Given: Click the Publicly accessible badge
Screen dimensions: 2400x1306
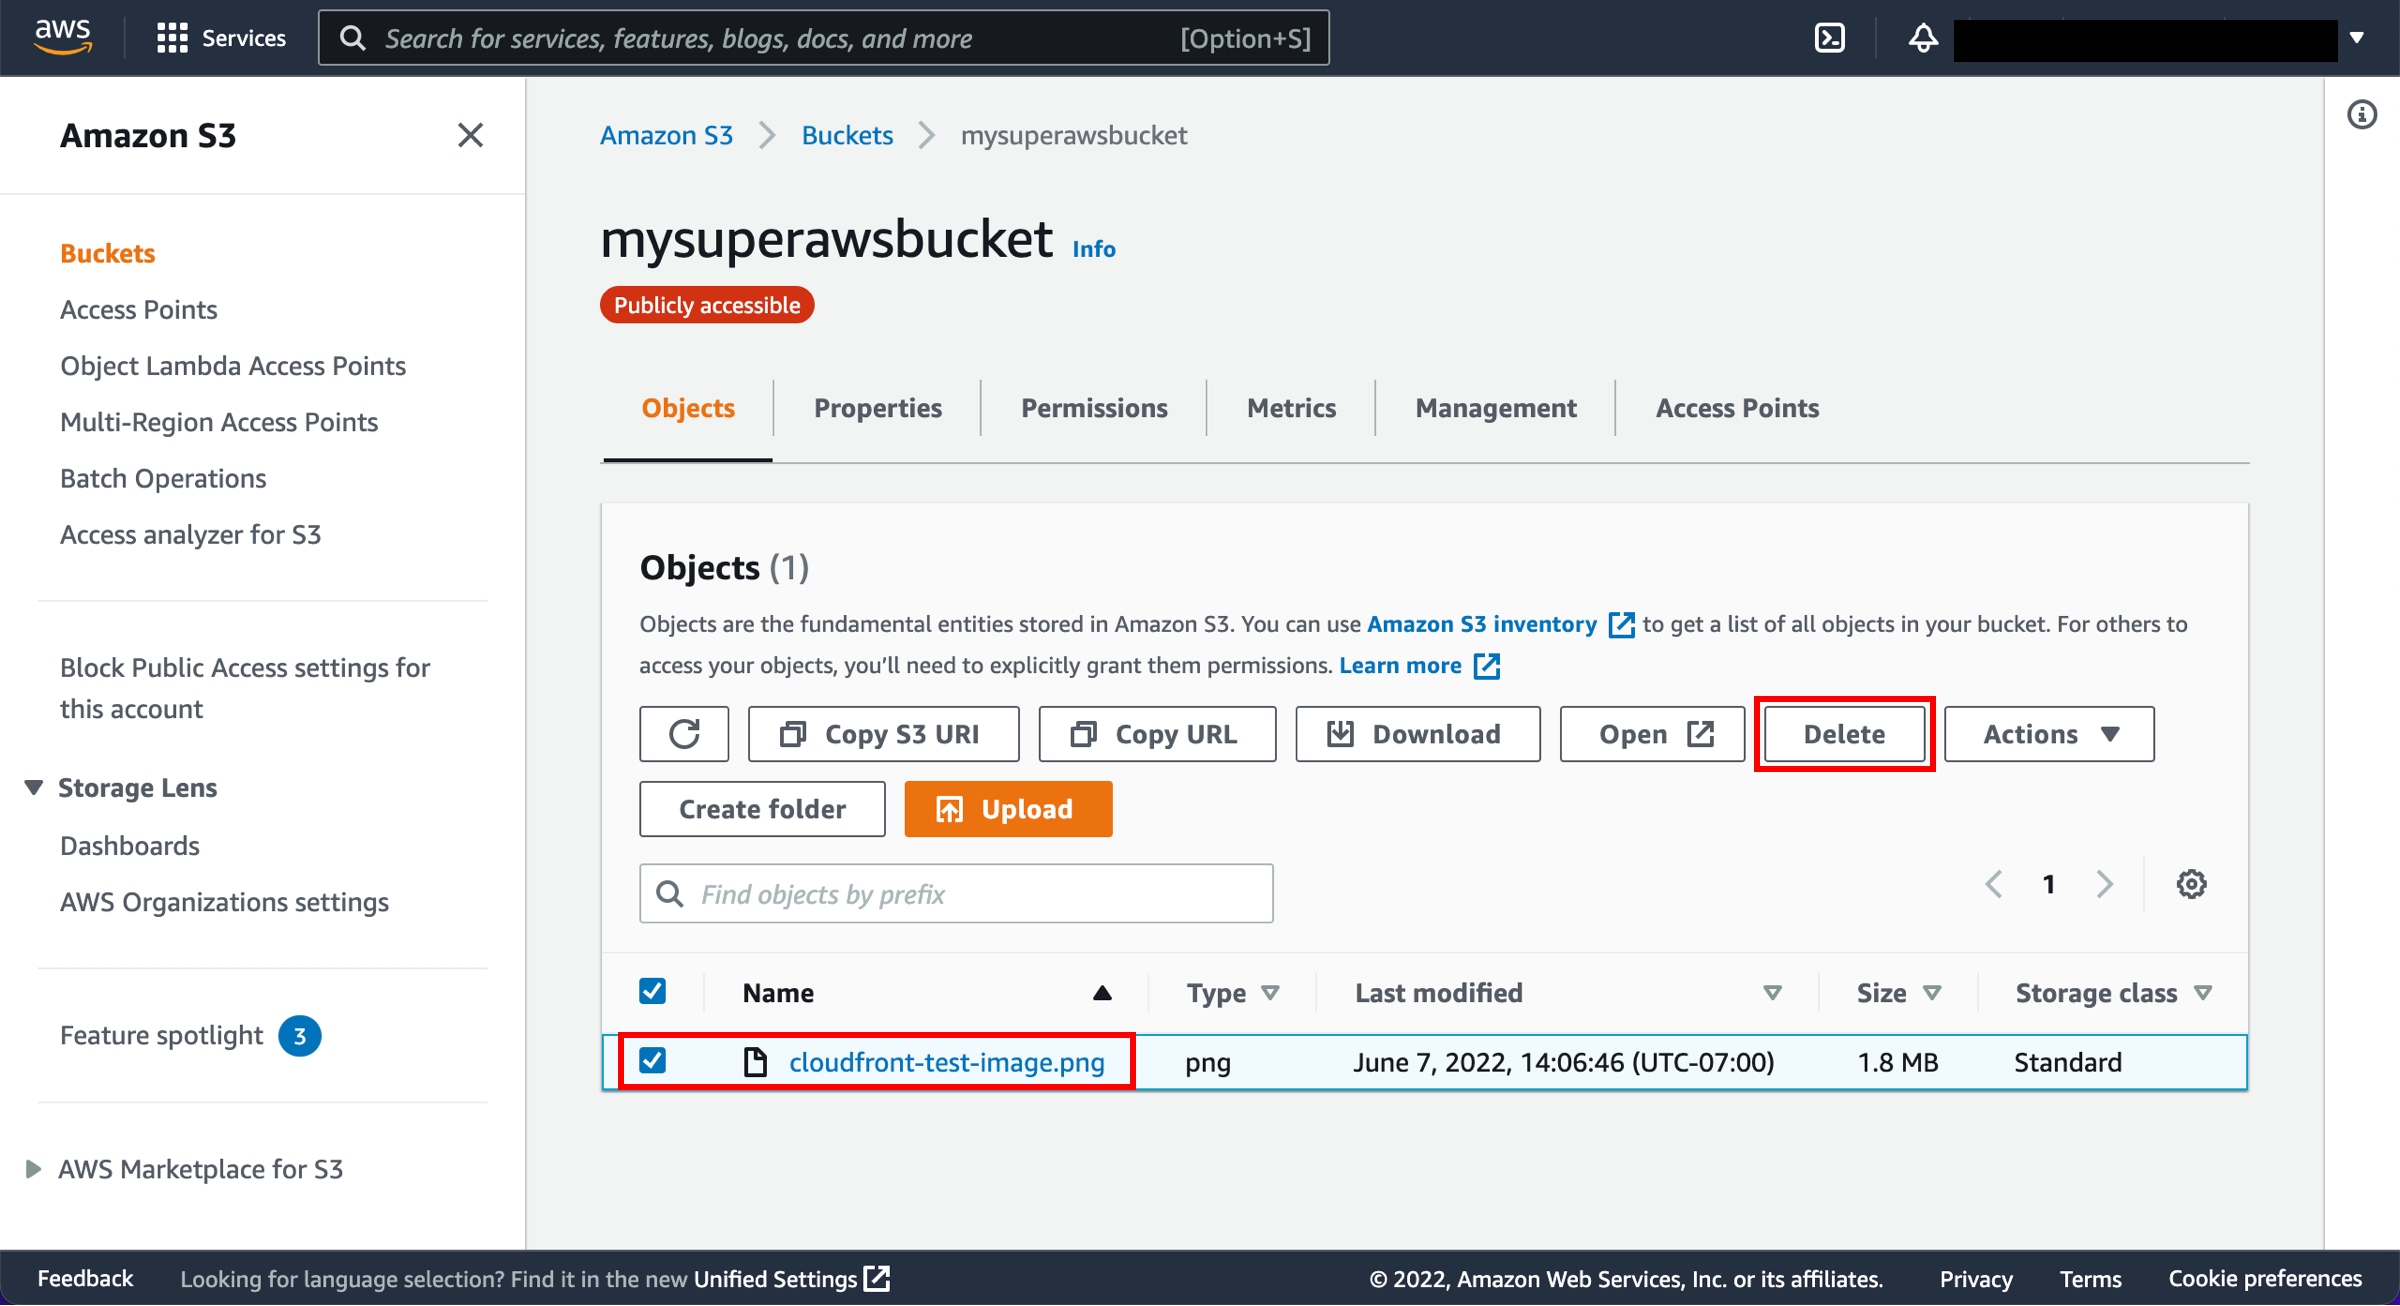Looking at the screenshot, I should coord(707,305).
